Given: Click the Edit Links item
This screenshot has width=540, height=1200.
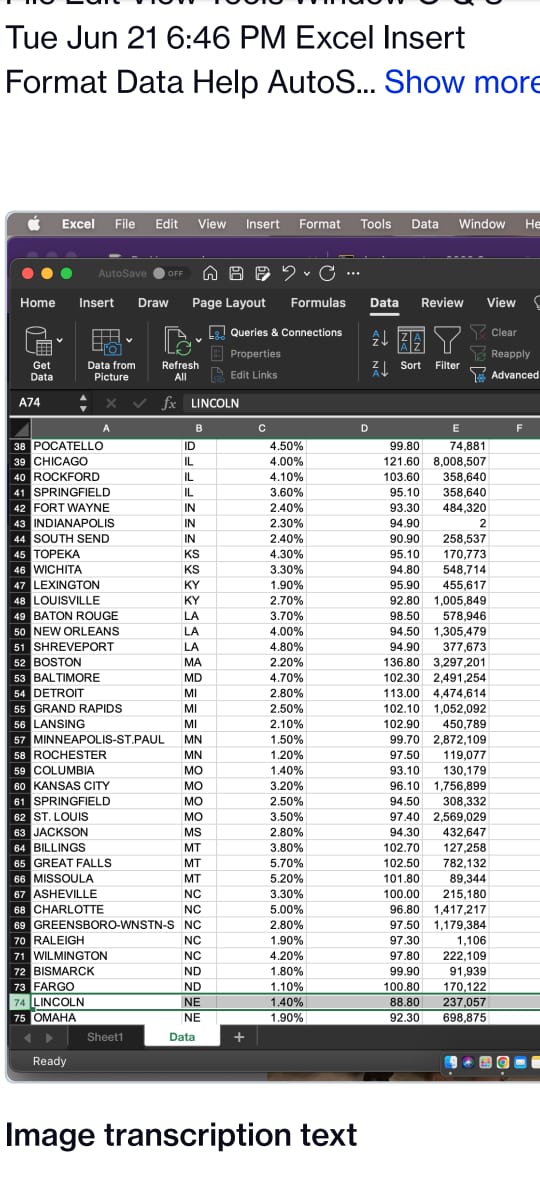Looking at the screenshot, I should pyautogui.click(x=244, y=375).
